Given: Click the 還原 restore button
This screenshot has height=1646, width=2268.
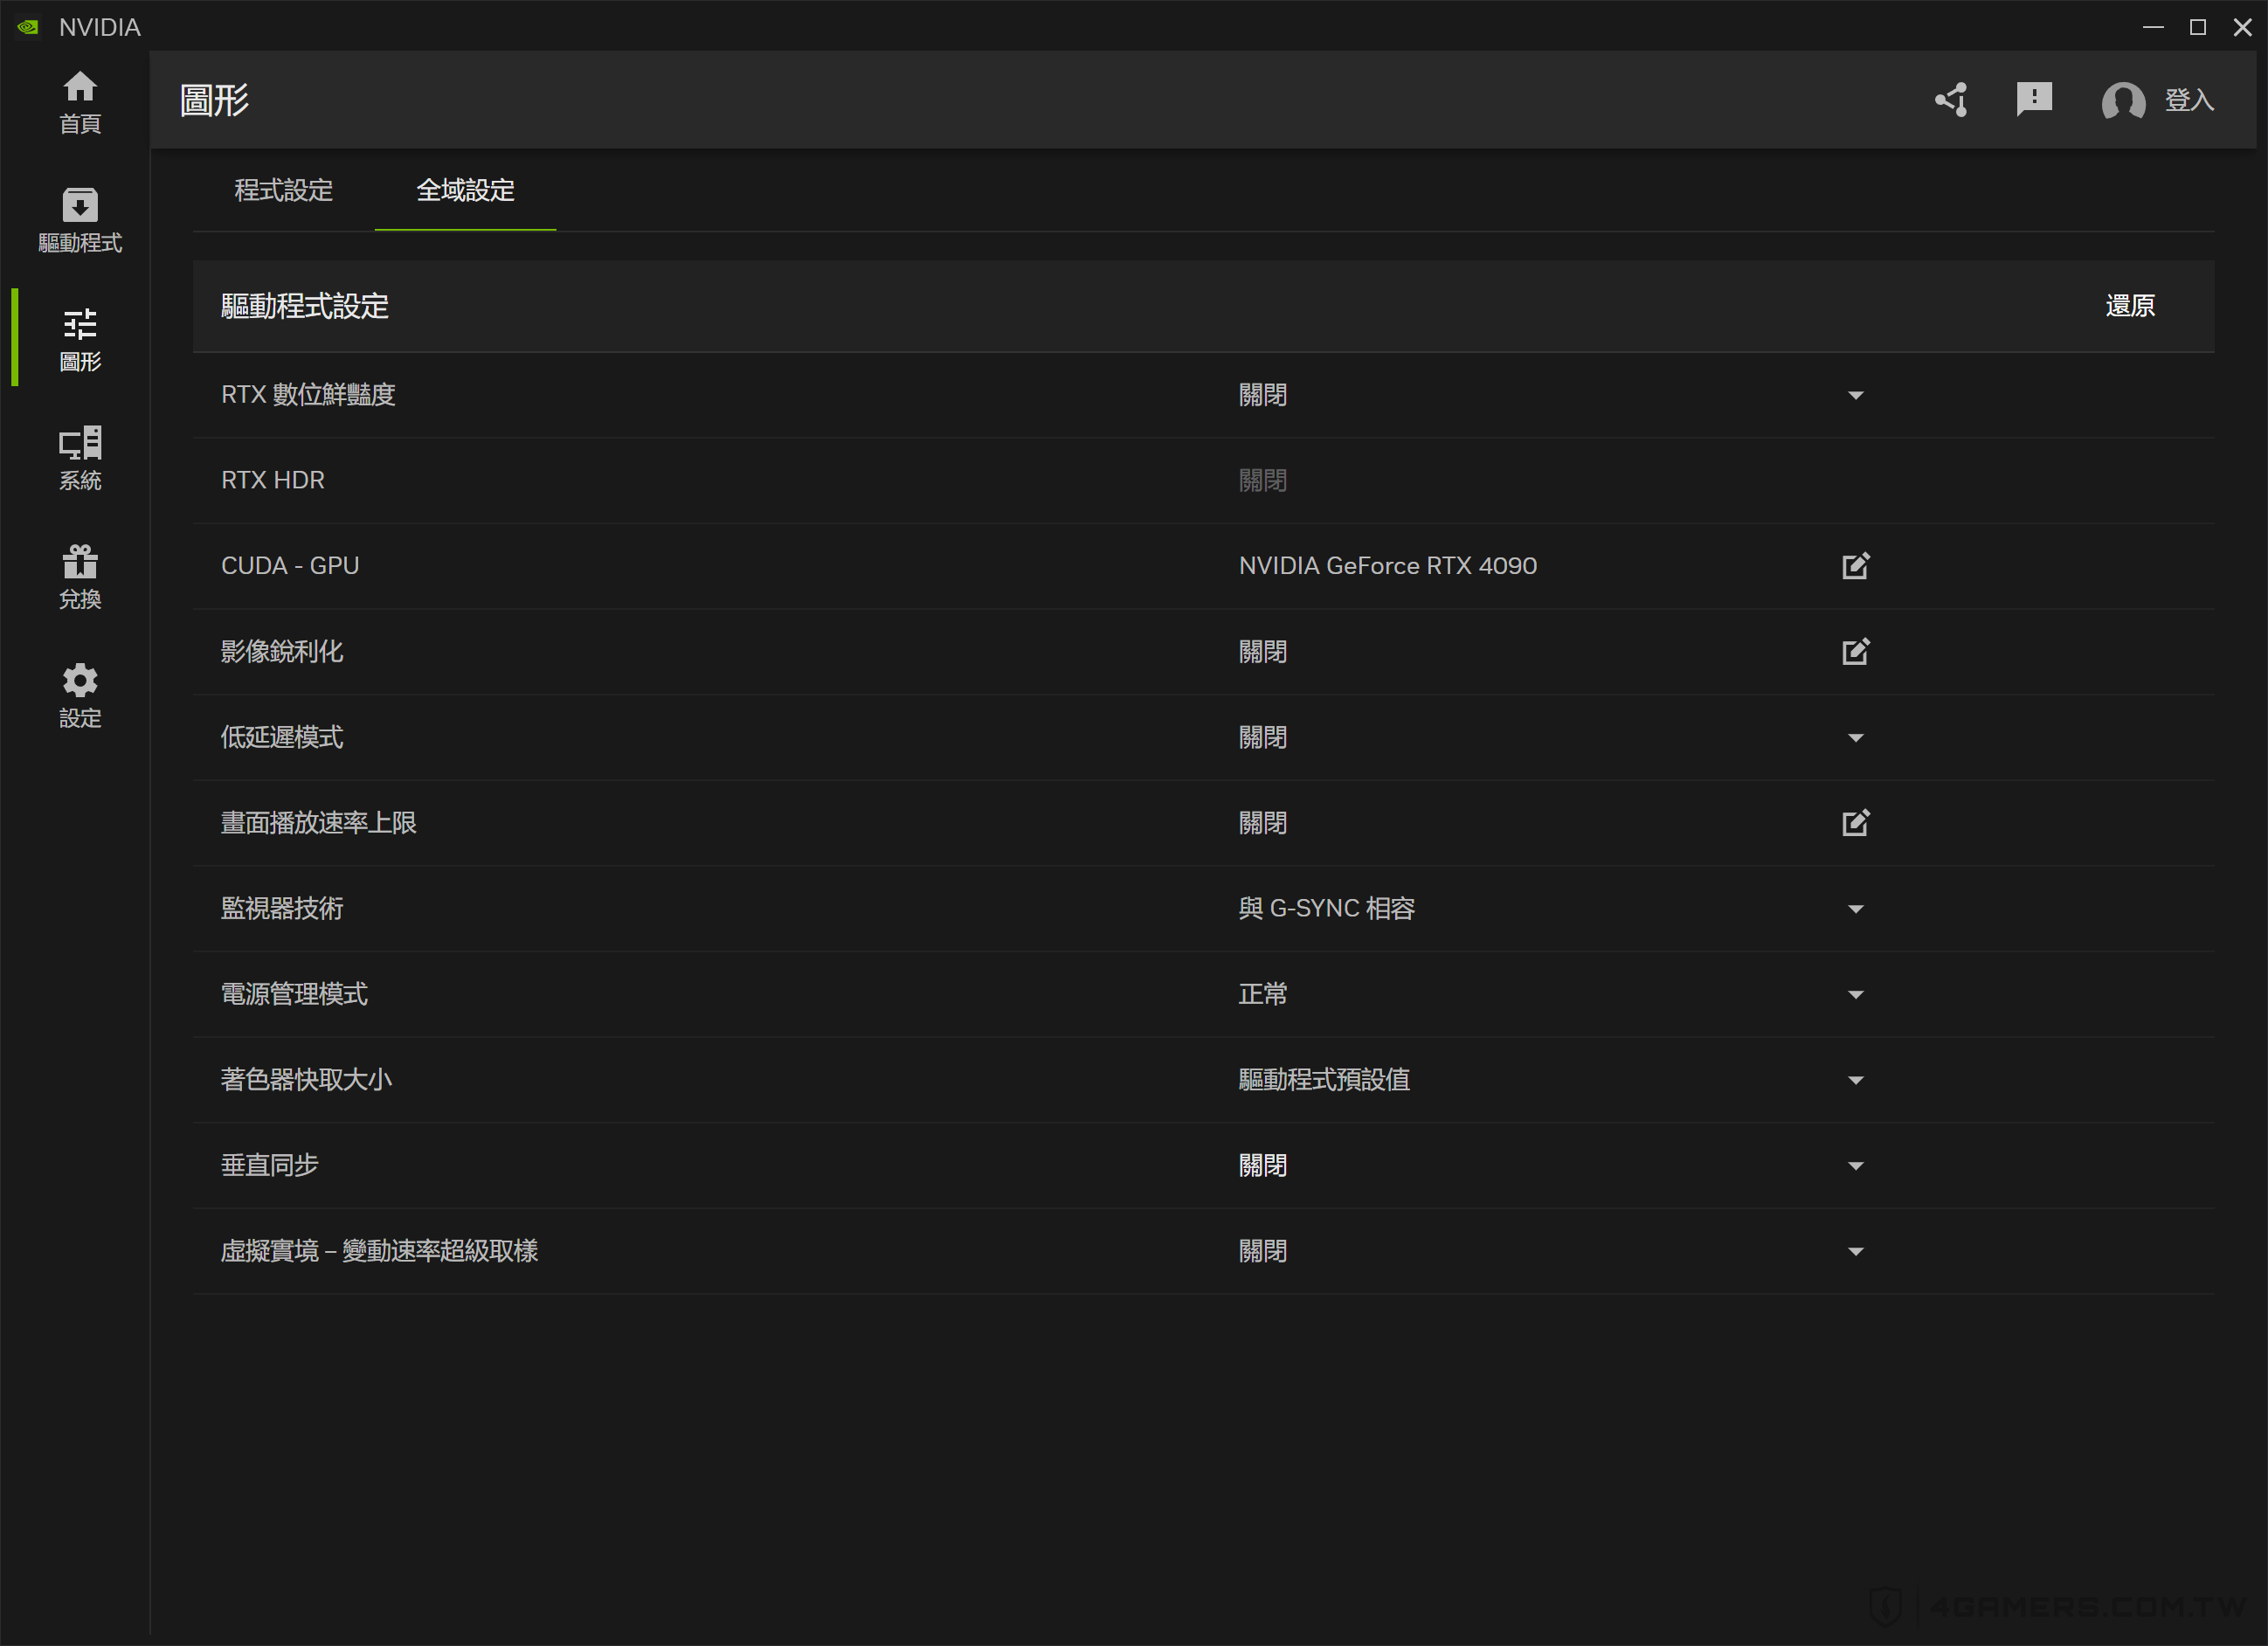Looking at the screenshot, I should coord(2130,306).
